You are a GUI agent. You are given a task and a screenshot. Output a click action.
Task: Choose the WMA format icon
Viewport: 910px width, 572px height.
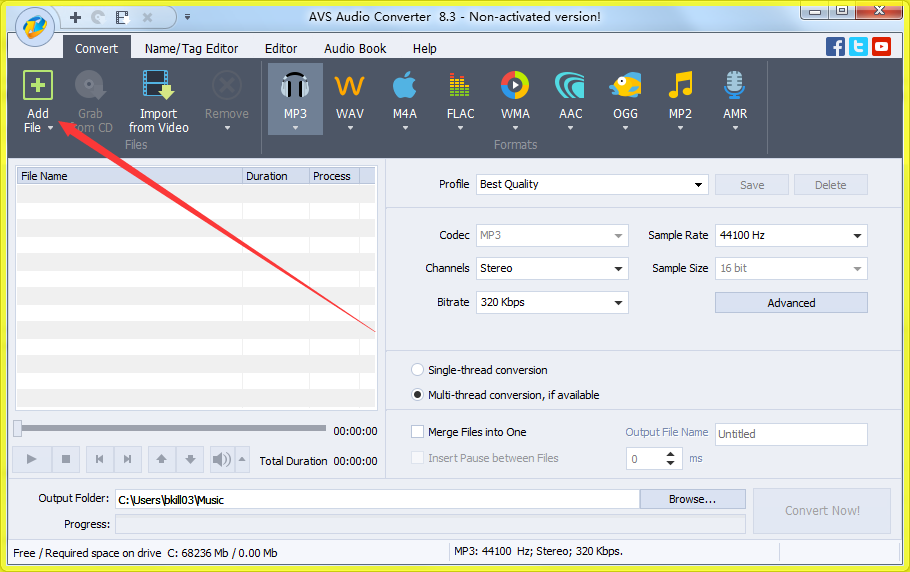coord(515,85)
